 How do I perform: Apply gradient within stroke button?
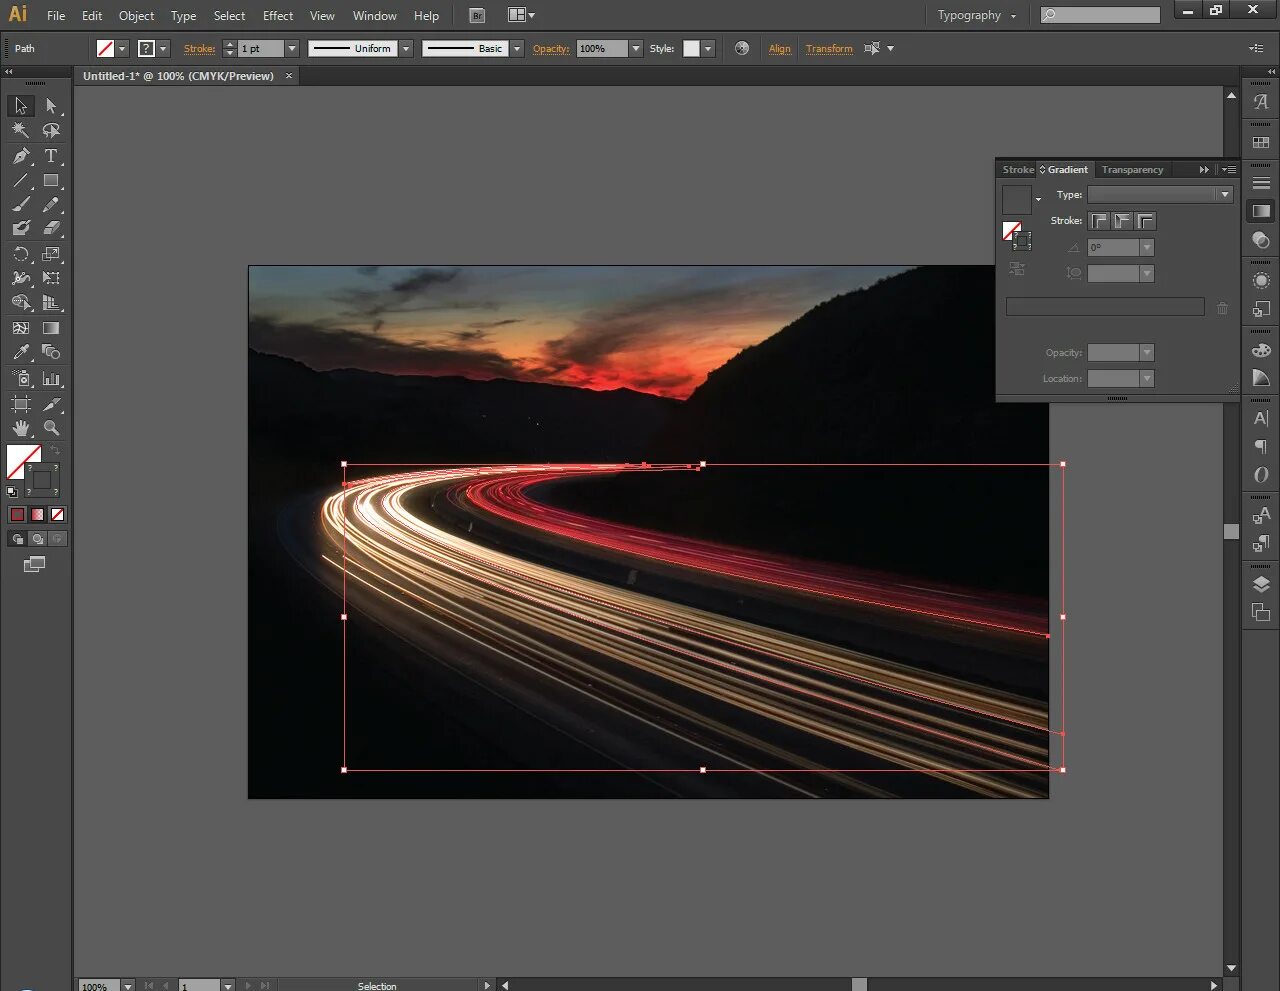(1099, 221)
